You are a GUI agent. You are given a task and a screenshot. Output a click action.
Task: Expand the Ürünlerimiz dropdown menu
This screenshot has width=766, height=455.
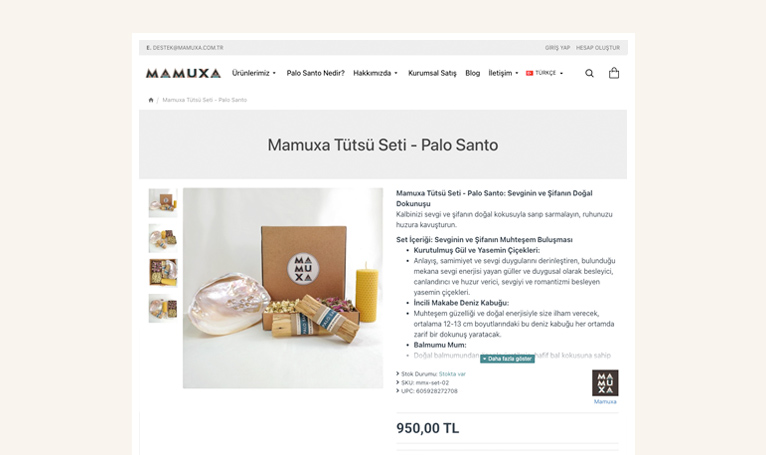(254, 73)
